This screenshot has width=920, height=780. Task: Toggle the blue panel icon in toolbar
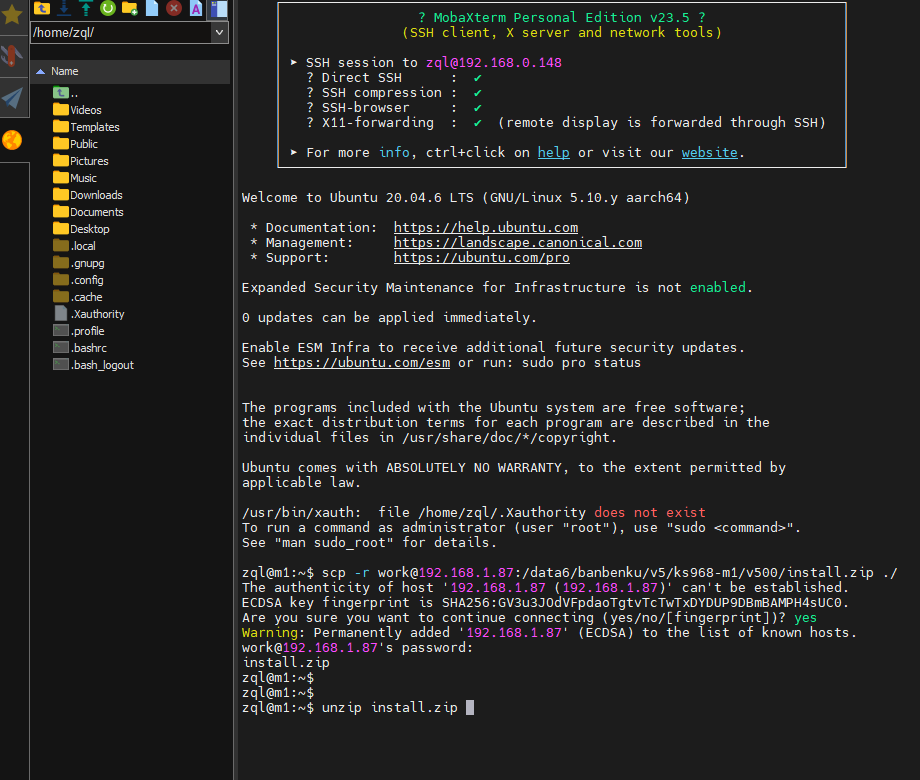point(218,8)
